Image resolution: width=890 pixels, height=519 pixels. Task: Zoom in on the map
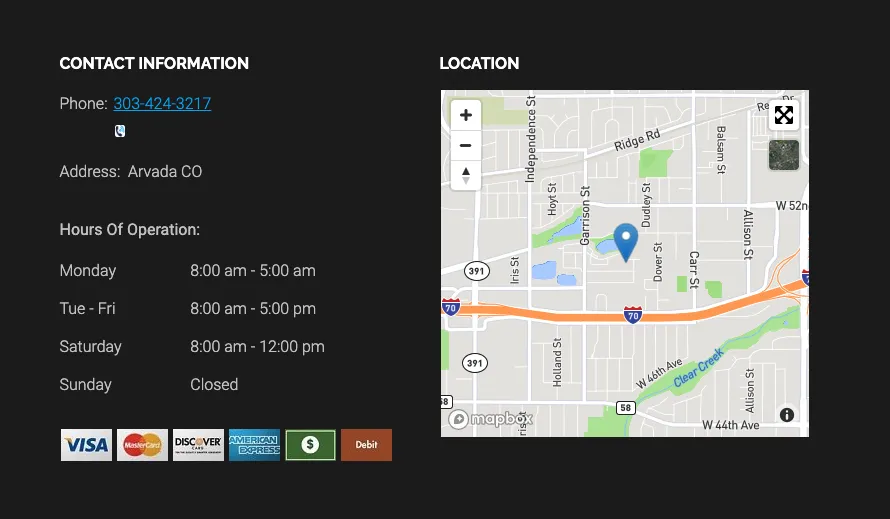pos(465,115)
